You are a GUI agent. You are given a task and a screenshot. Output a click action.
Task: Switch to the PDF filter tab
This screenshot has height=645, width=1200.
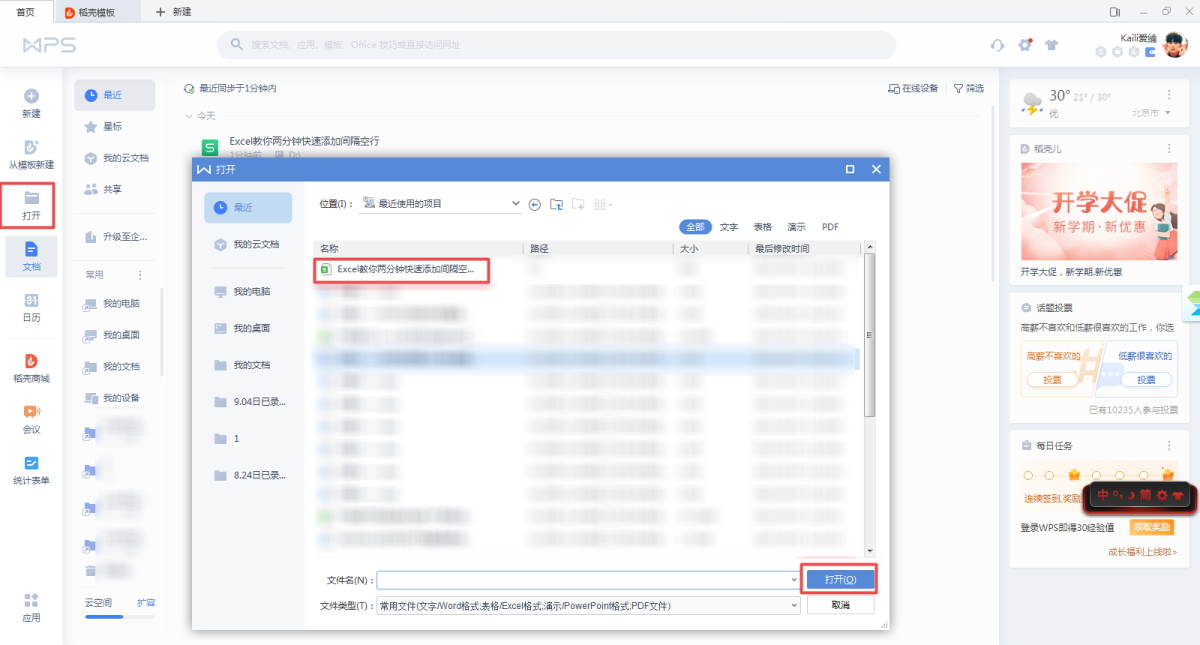click(830, 227)
